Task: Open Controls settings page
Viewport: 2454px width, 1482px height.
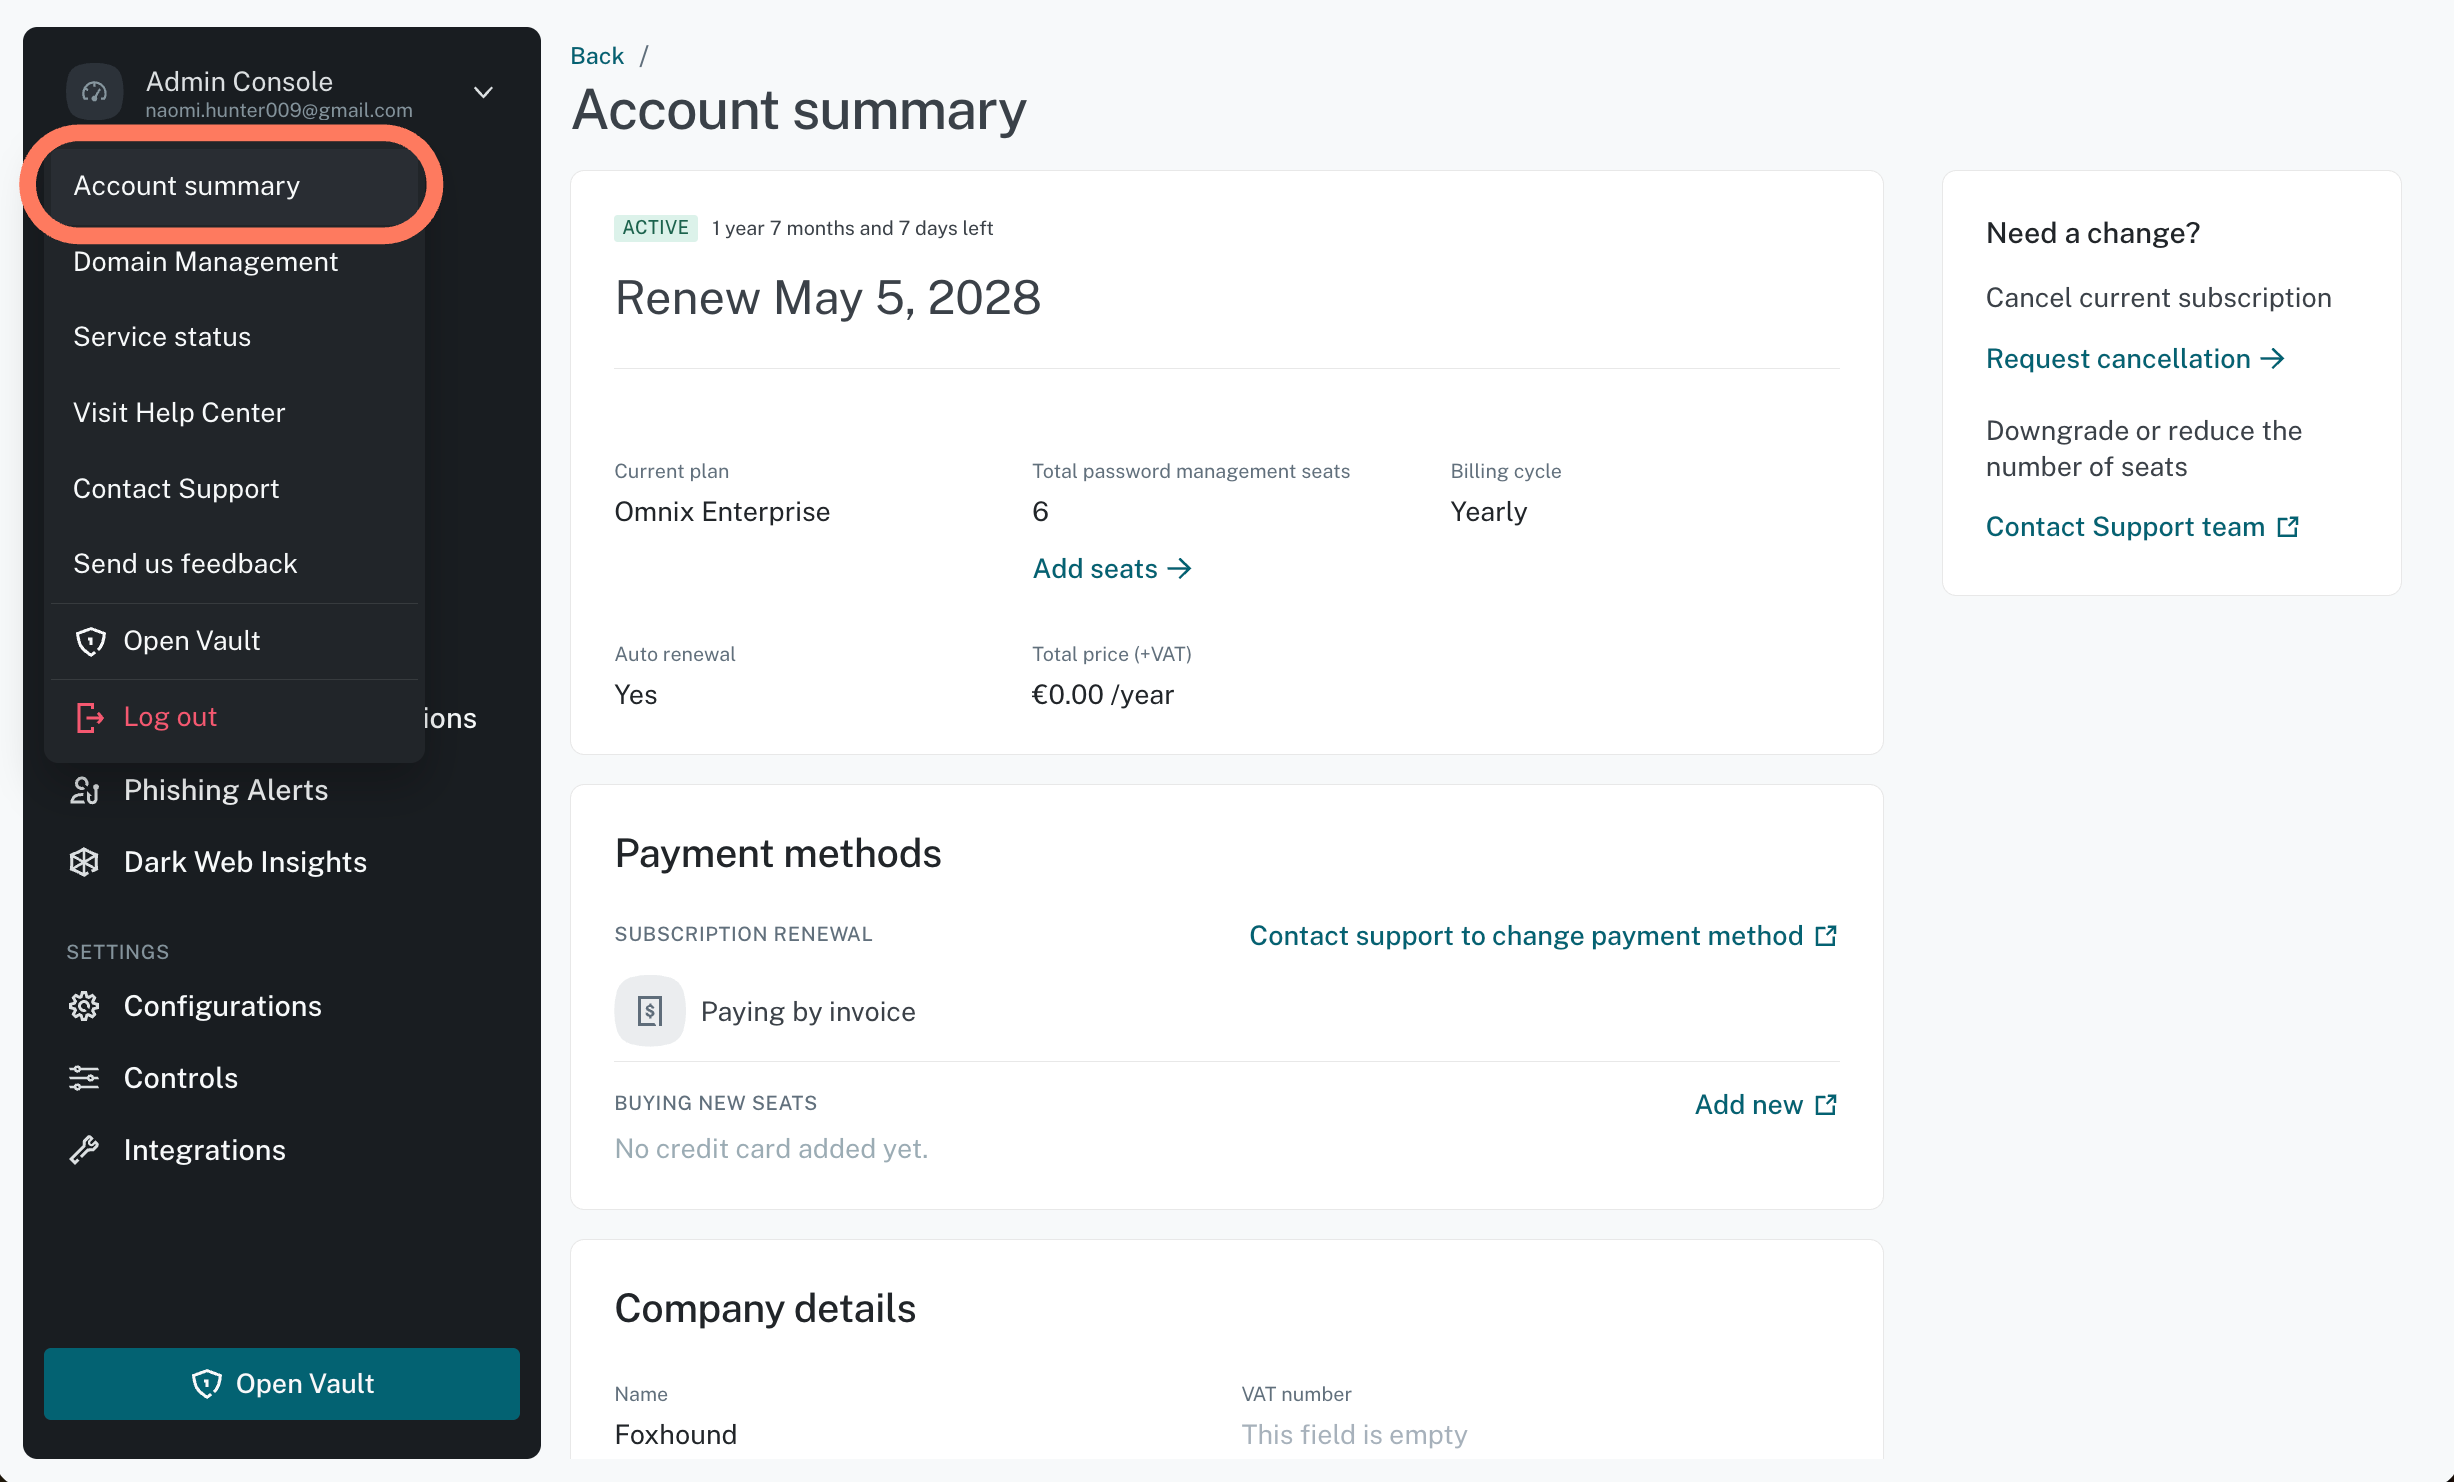Action: point(181,1078)
